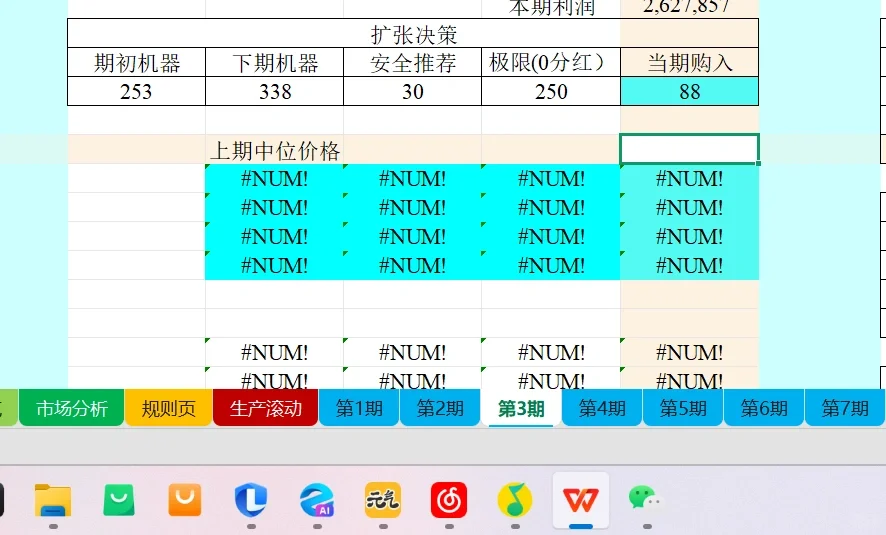The height and width of the screenshot is (535, 886).
Task: Open the AI browser icon on taskbar
Action: (x=317, y=500)
